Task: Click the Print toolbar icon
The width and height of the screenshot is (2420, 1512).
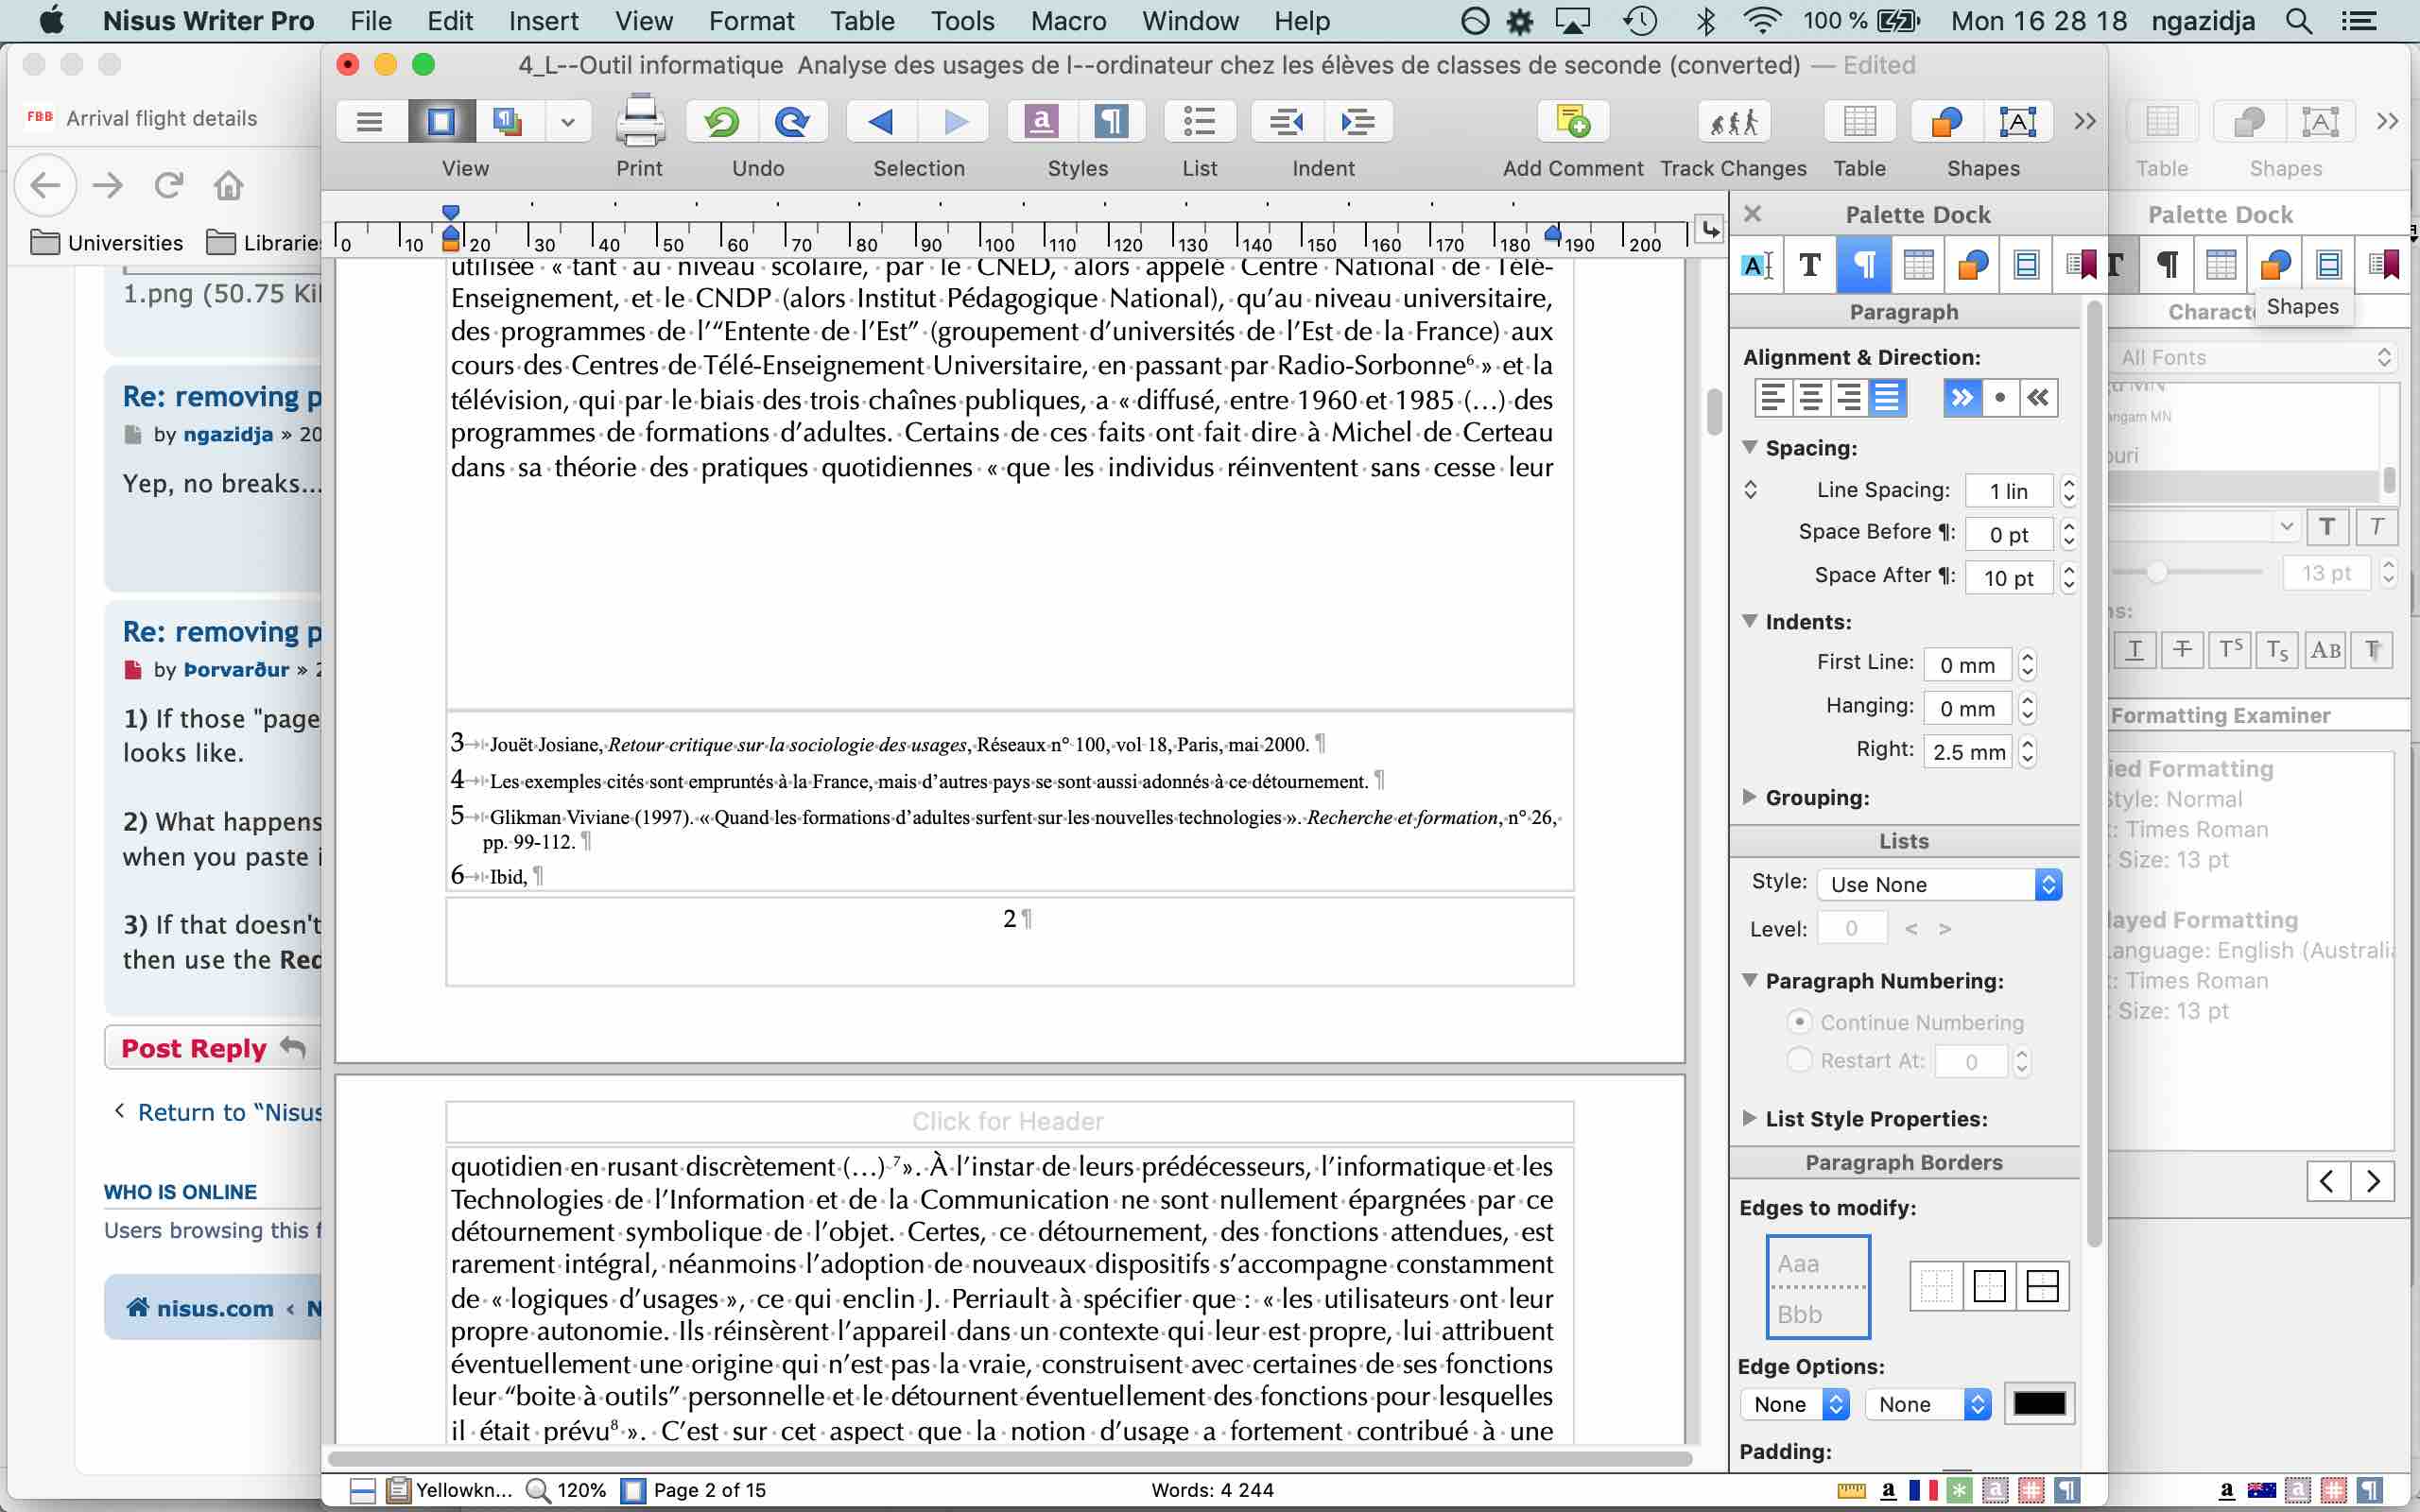Action: click(x=640, y=122)
